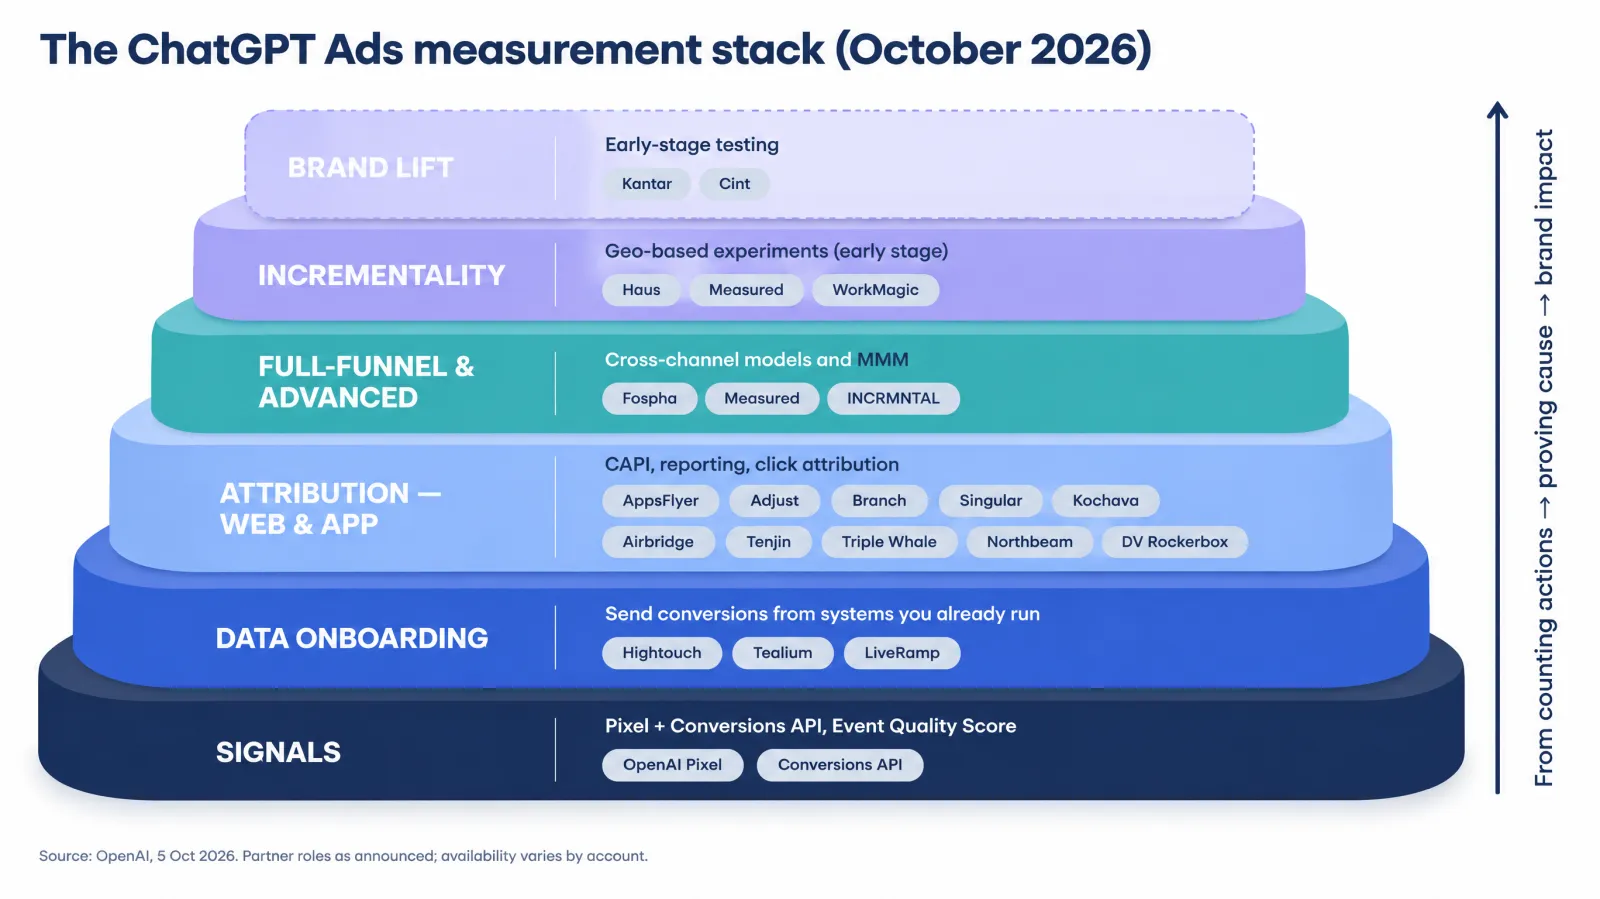Click the vertical "From counting actions" axis label
The image size is (1600, 899).
(1544, 457)
